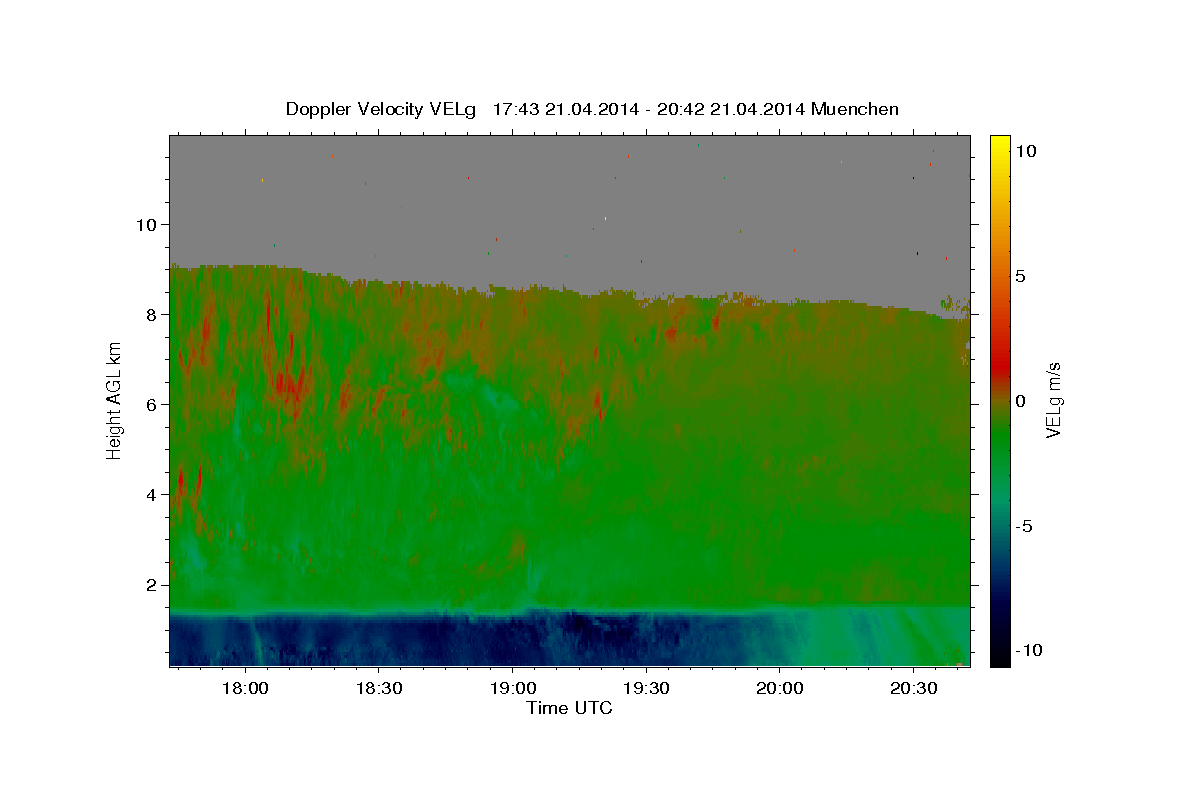Click the colorbar value -10 label
The width and height of the screenshot is (1200, 800).
(x=1029, y=650)
